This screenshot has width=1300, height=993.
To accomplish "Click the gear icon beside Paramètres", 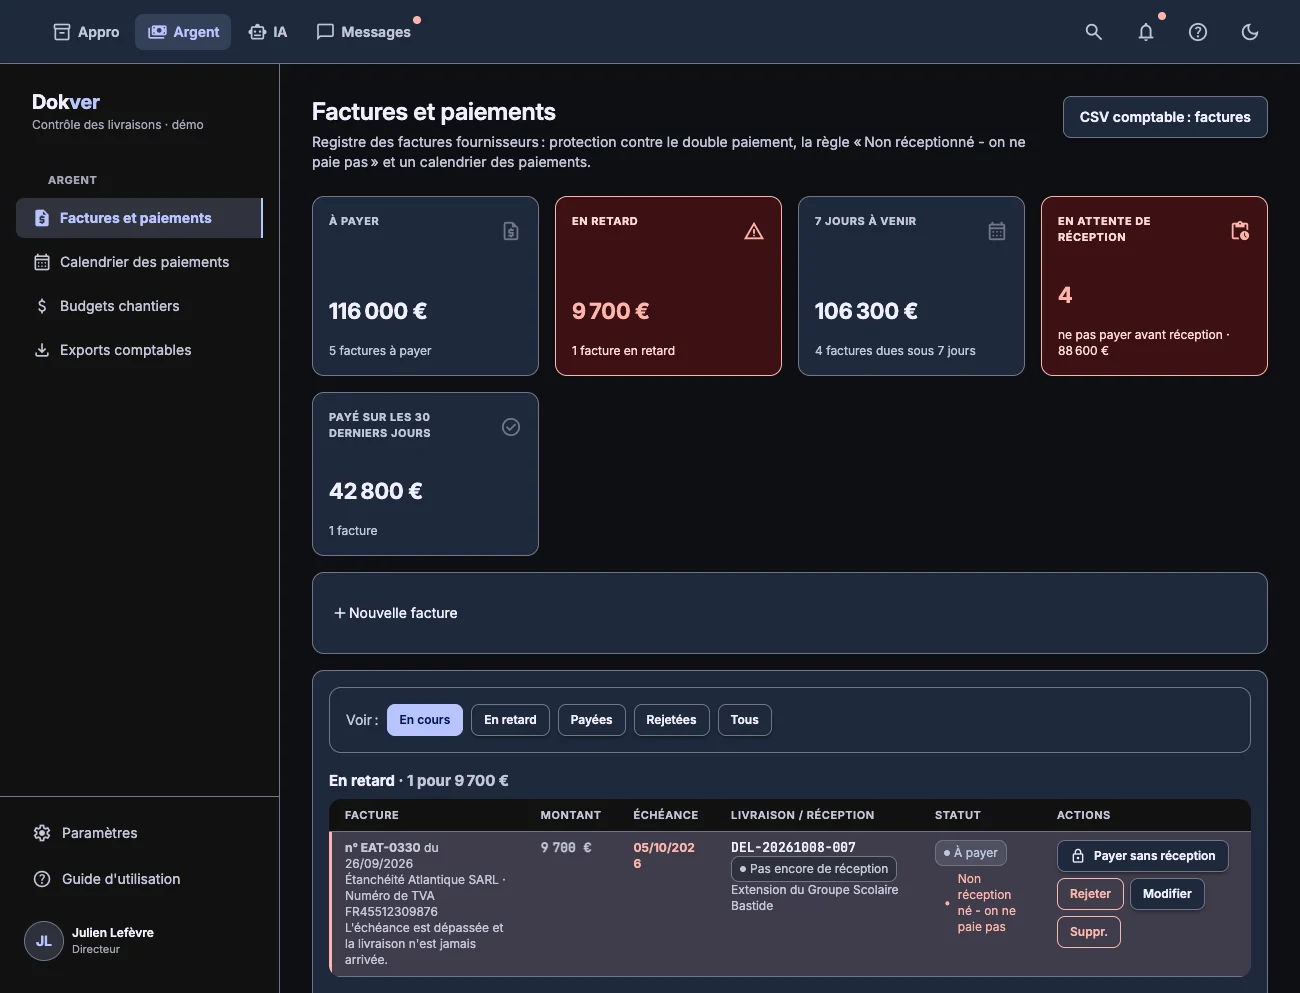I will [x=42, y=833].
